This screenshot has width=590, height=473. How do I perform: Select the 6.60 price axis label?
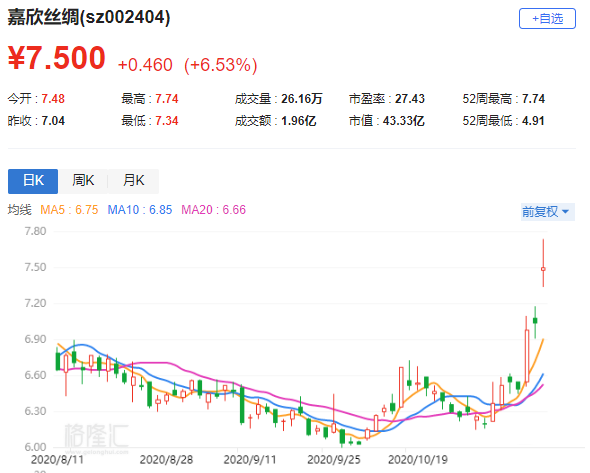coord(35,376)
